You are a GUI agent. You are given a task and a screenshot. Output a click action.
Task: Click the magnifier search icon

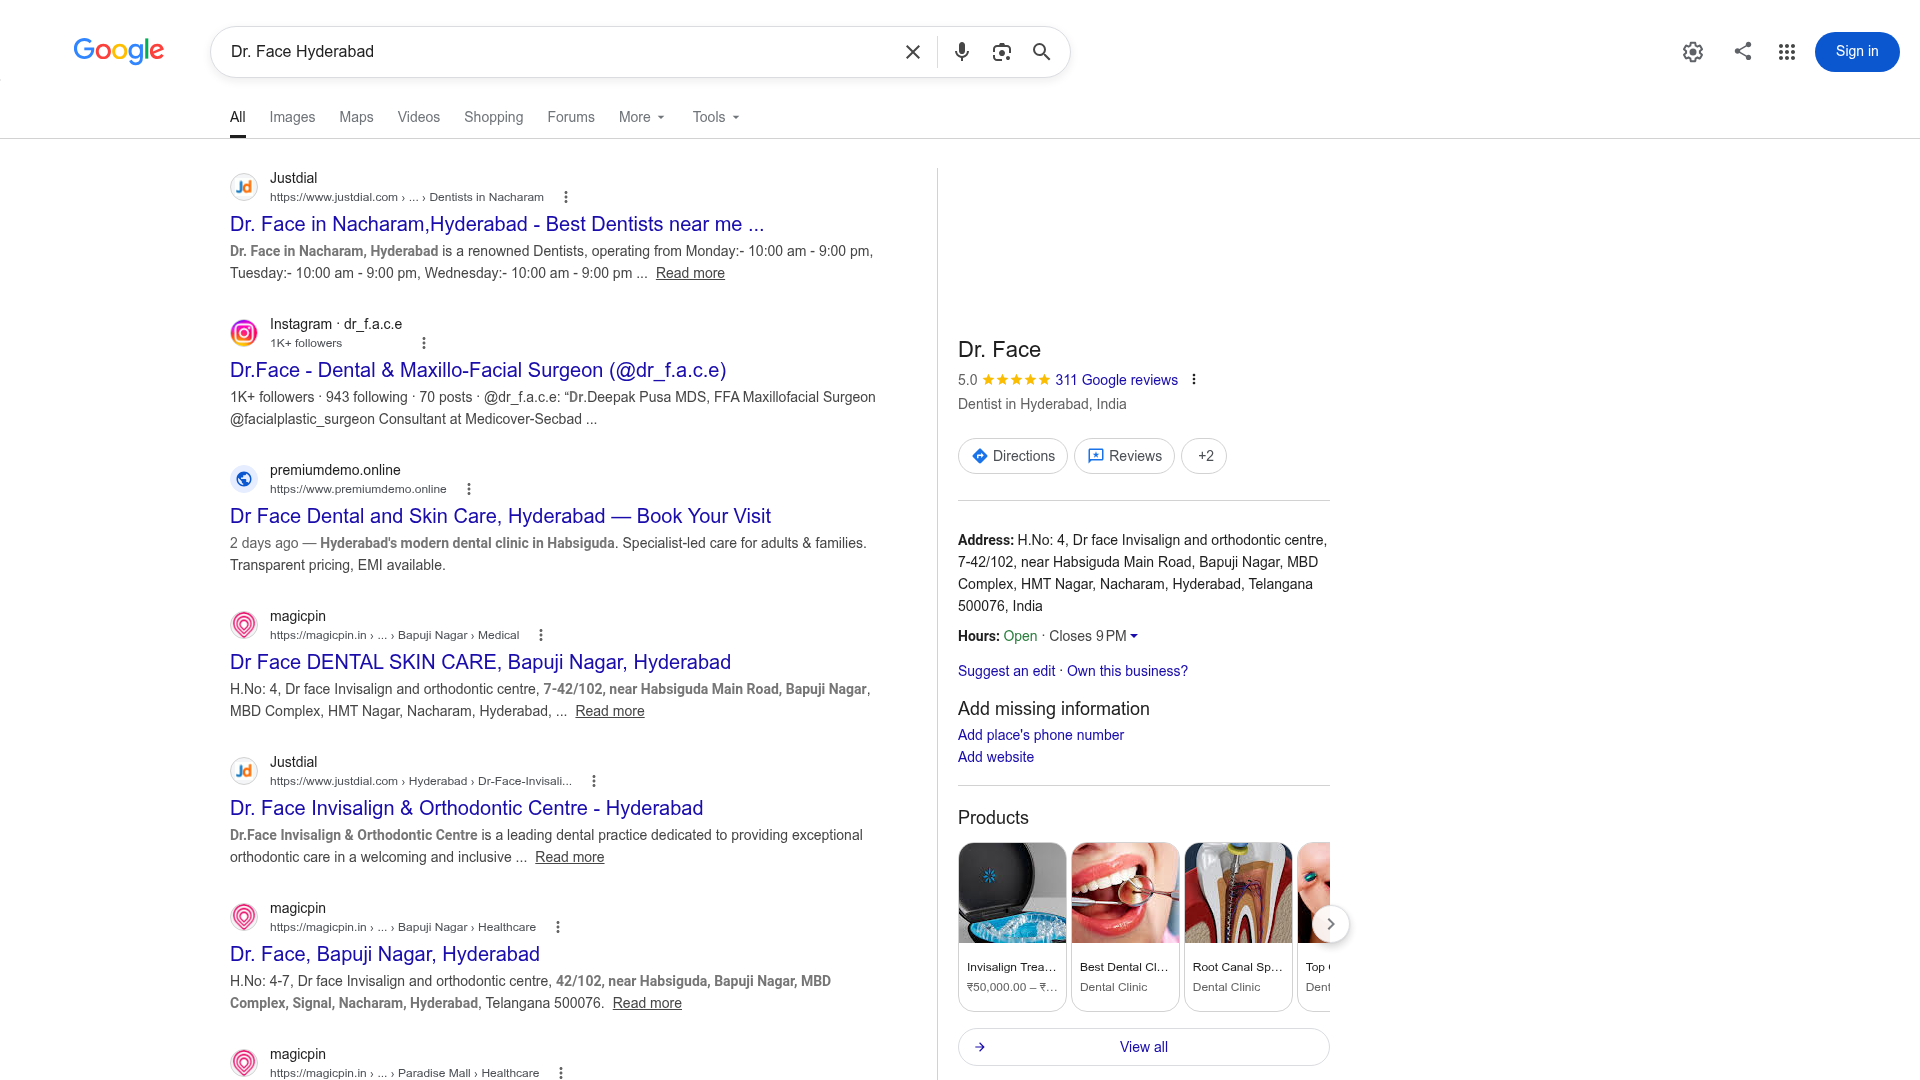click(x=1042, y=52)
